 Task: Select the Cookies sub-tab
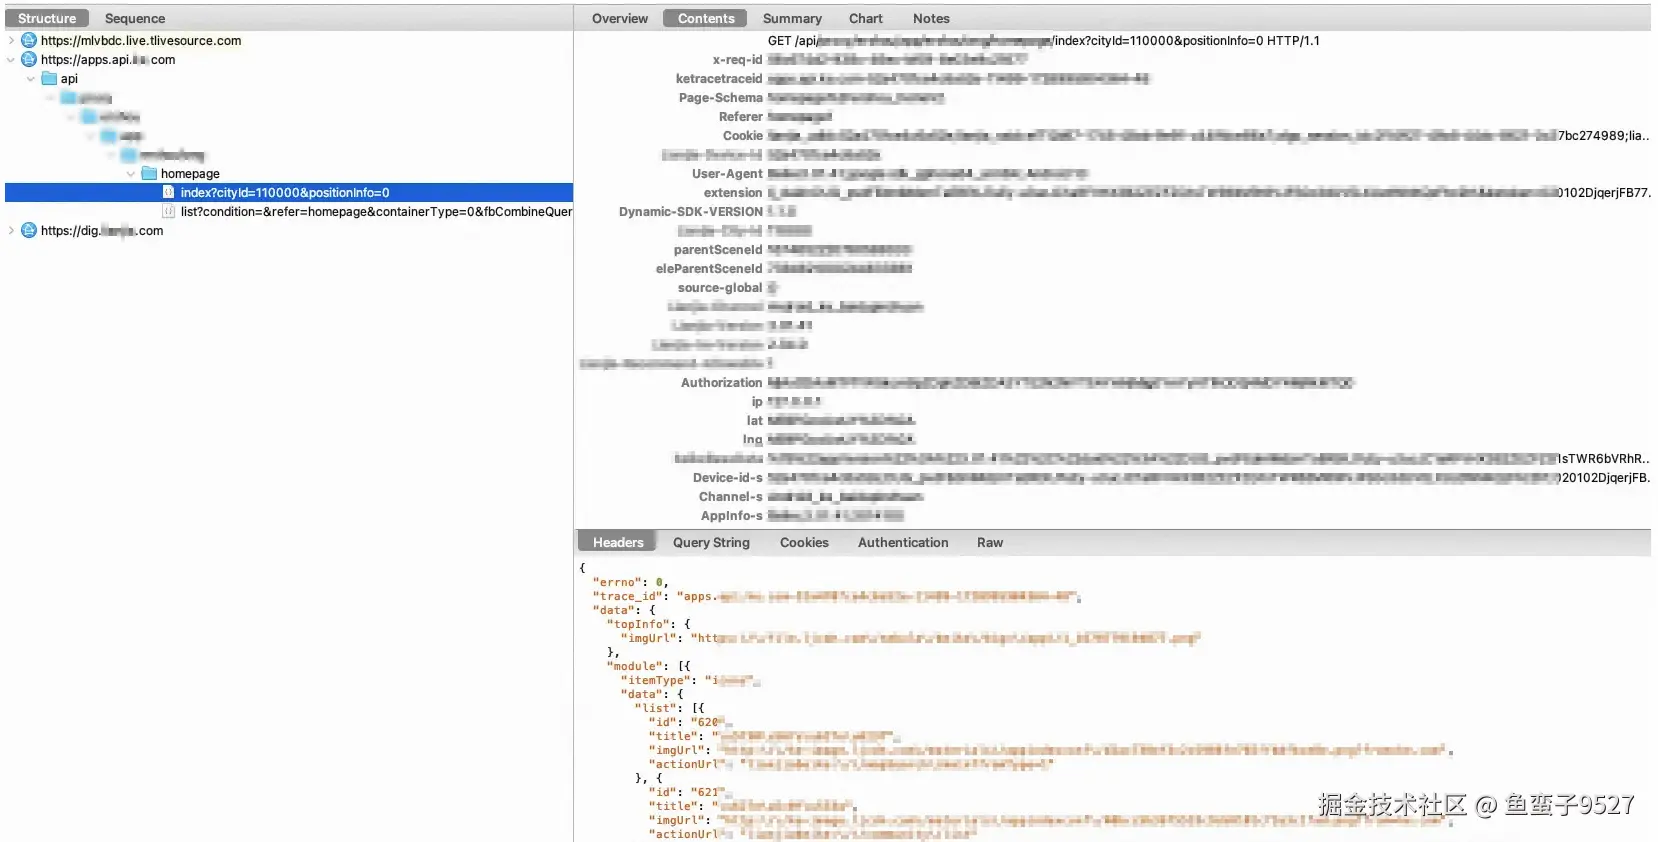click(x=804, y=542)
